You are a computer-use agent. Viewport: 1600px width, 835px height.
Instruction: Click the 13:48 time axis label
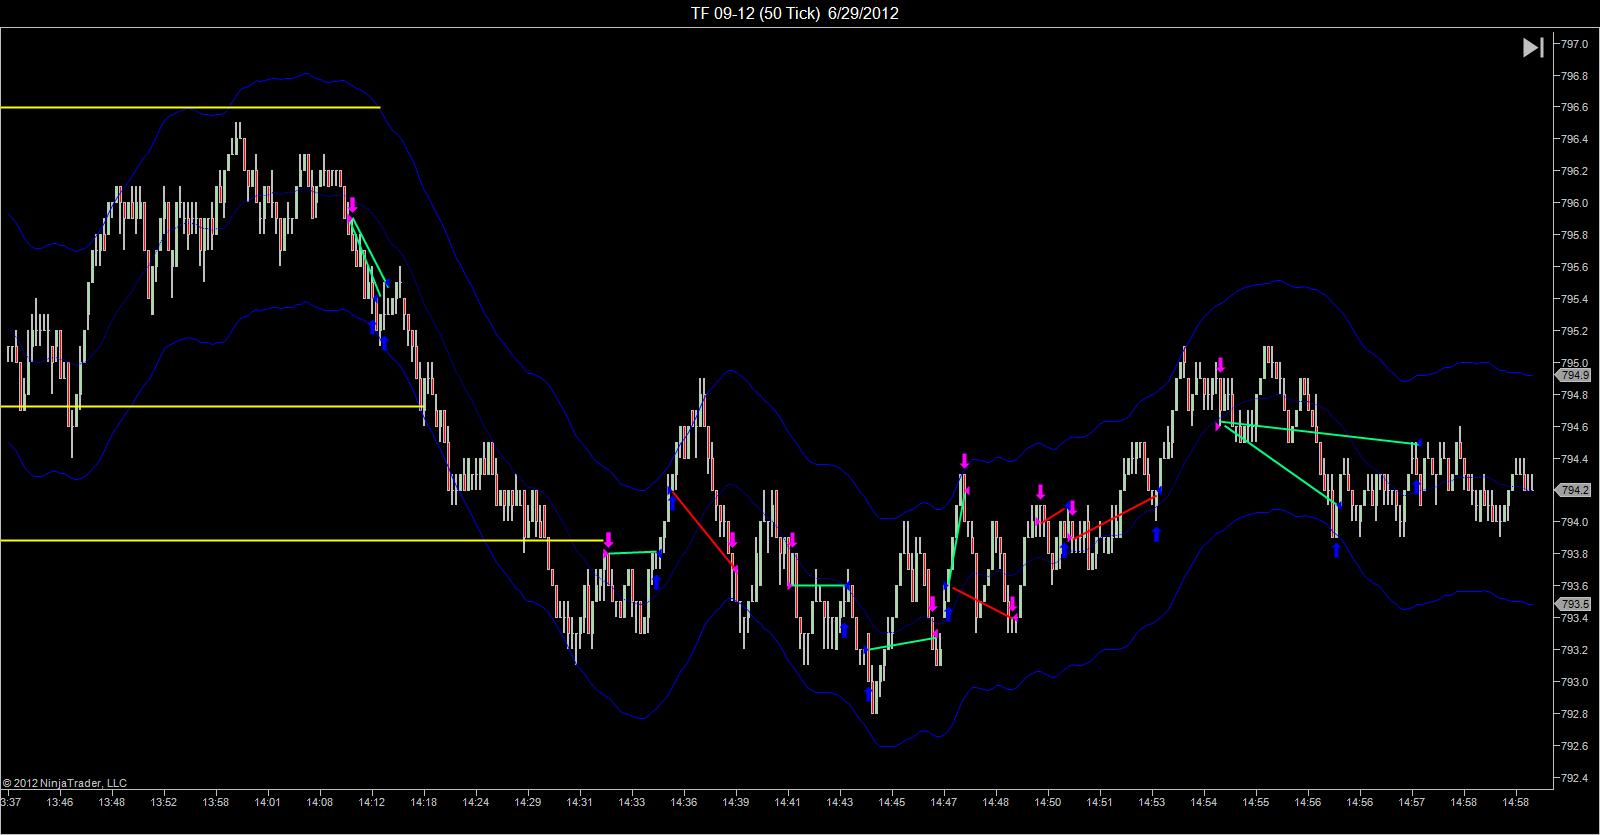point(112,802)
